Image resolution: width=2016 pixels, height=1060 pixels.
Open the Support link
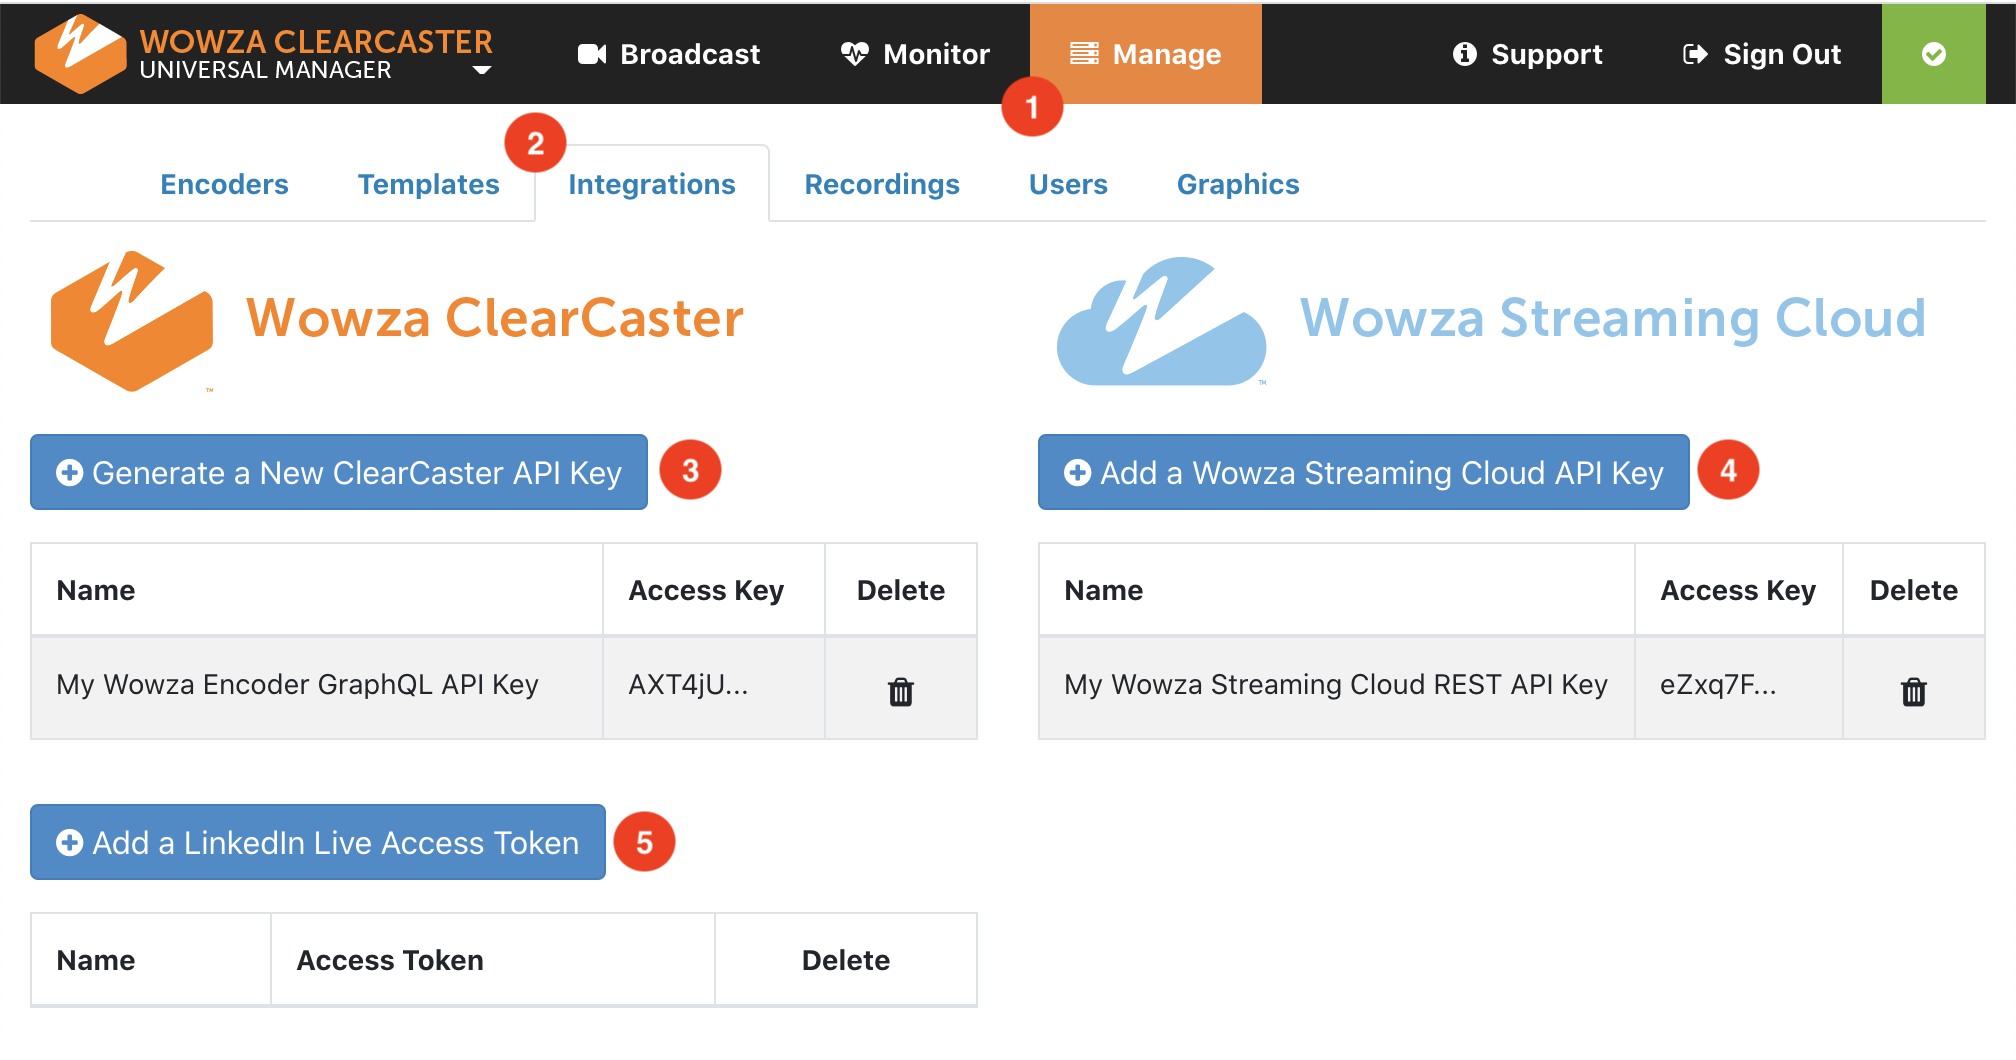[x=1527, y=54]
